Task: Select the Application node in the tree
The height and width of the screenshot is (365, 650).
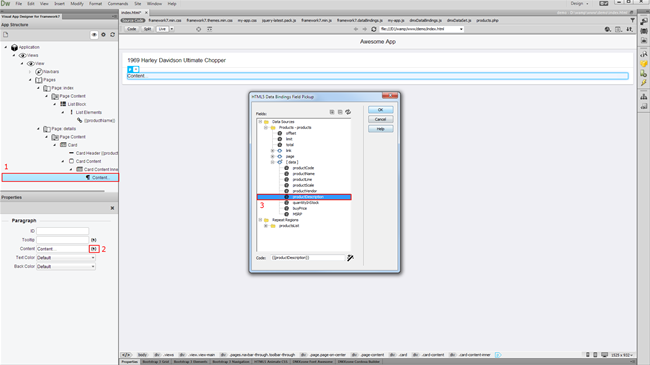Action: [29, 47]
